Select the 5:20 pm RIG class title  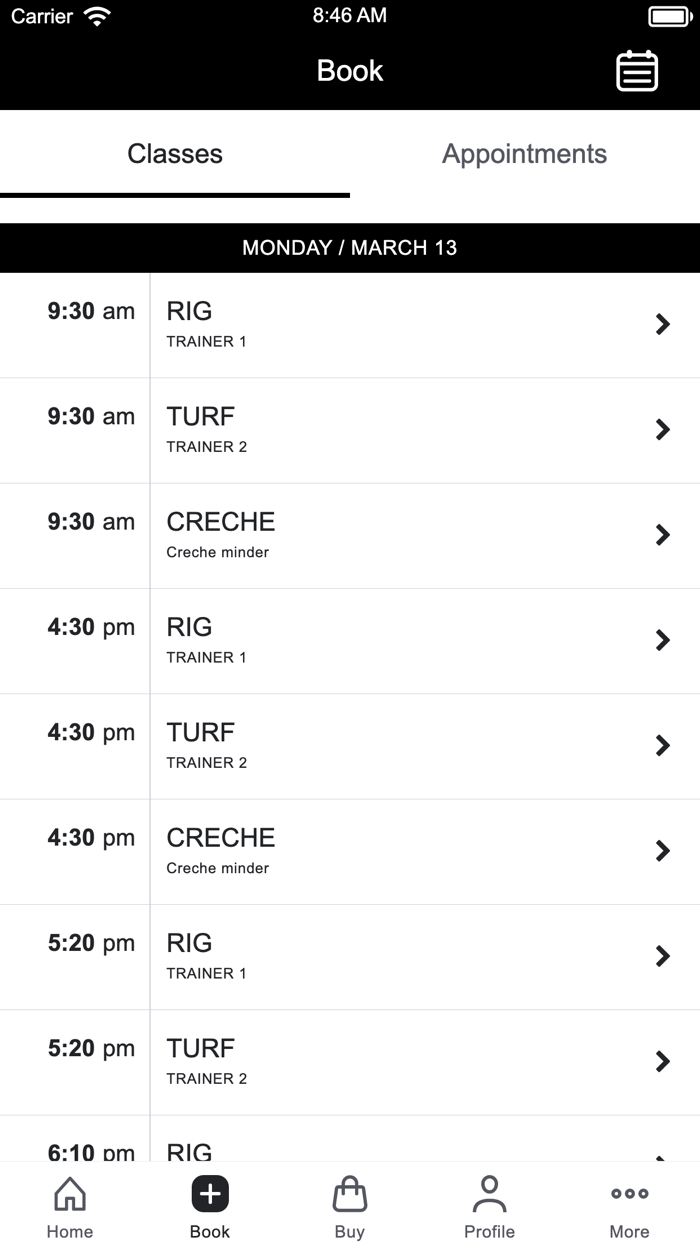pyautogui.click(x=189, y=943)
